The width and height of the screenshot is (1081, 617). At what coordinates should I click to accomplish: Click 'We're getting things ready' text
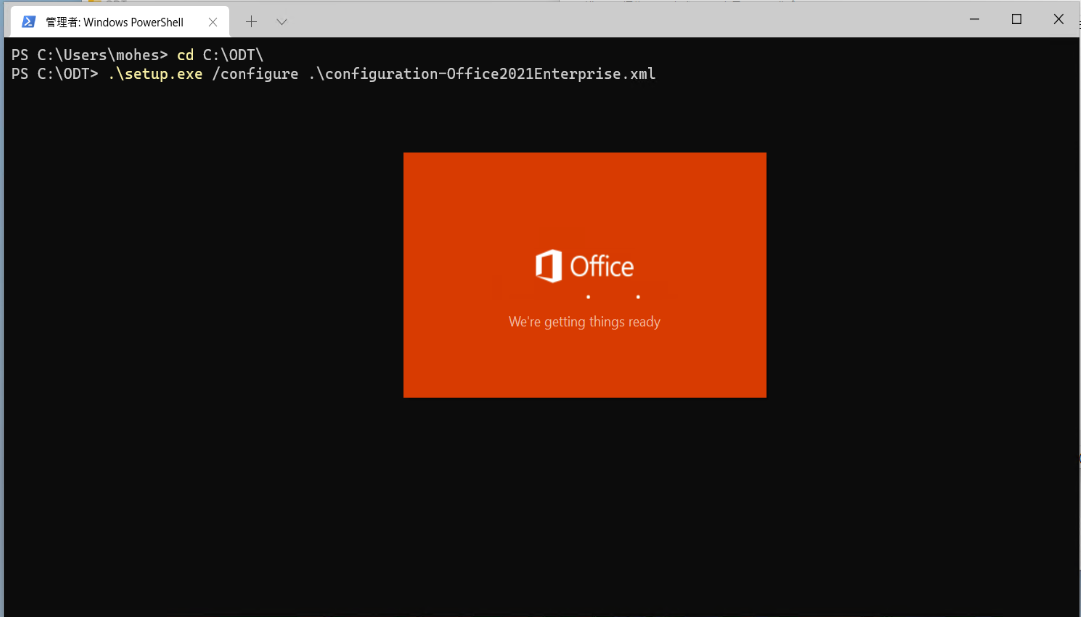pyautogui.click(x=585, y=322)
